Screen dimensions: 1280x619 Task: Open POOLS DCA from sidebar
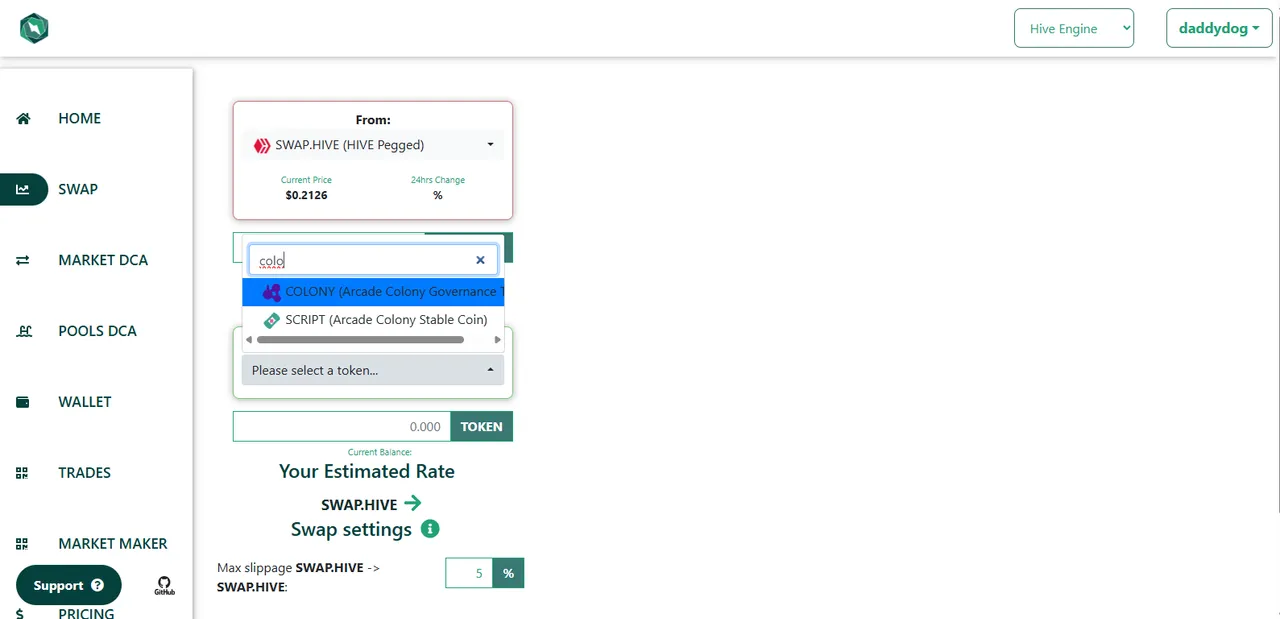coord(97,331)
